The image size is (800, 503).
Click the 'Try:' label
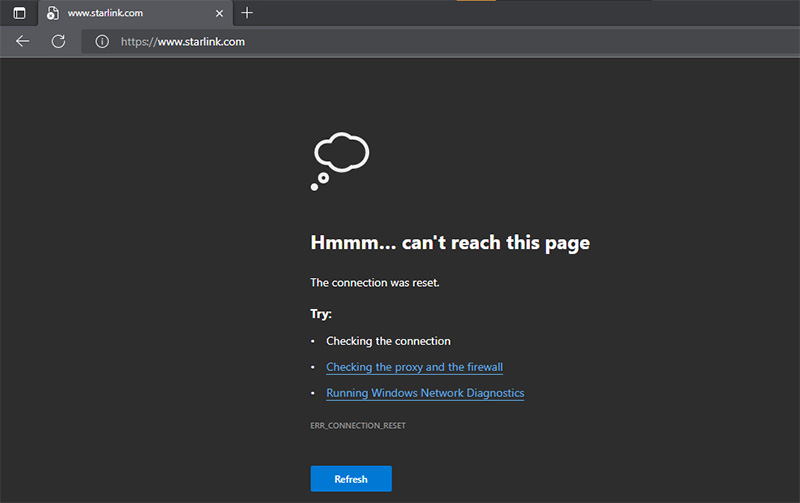tap(321, 313)
